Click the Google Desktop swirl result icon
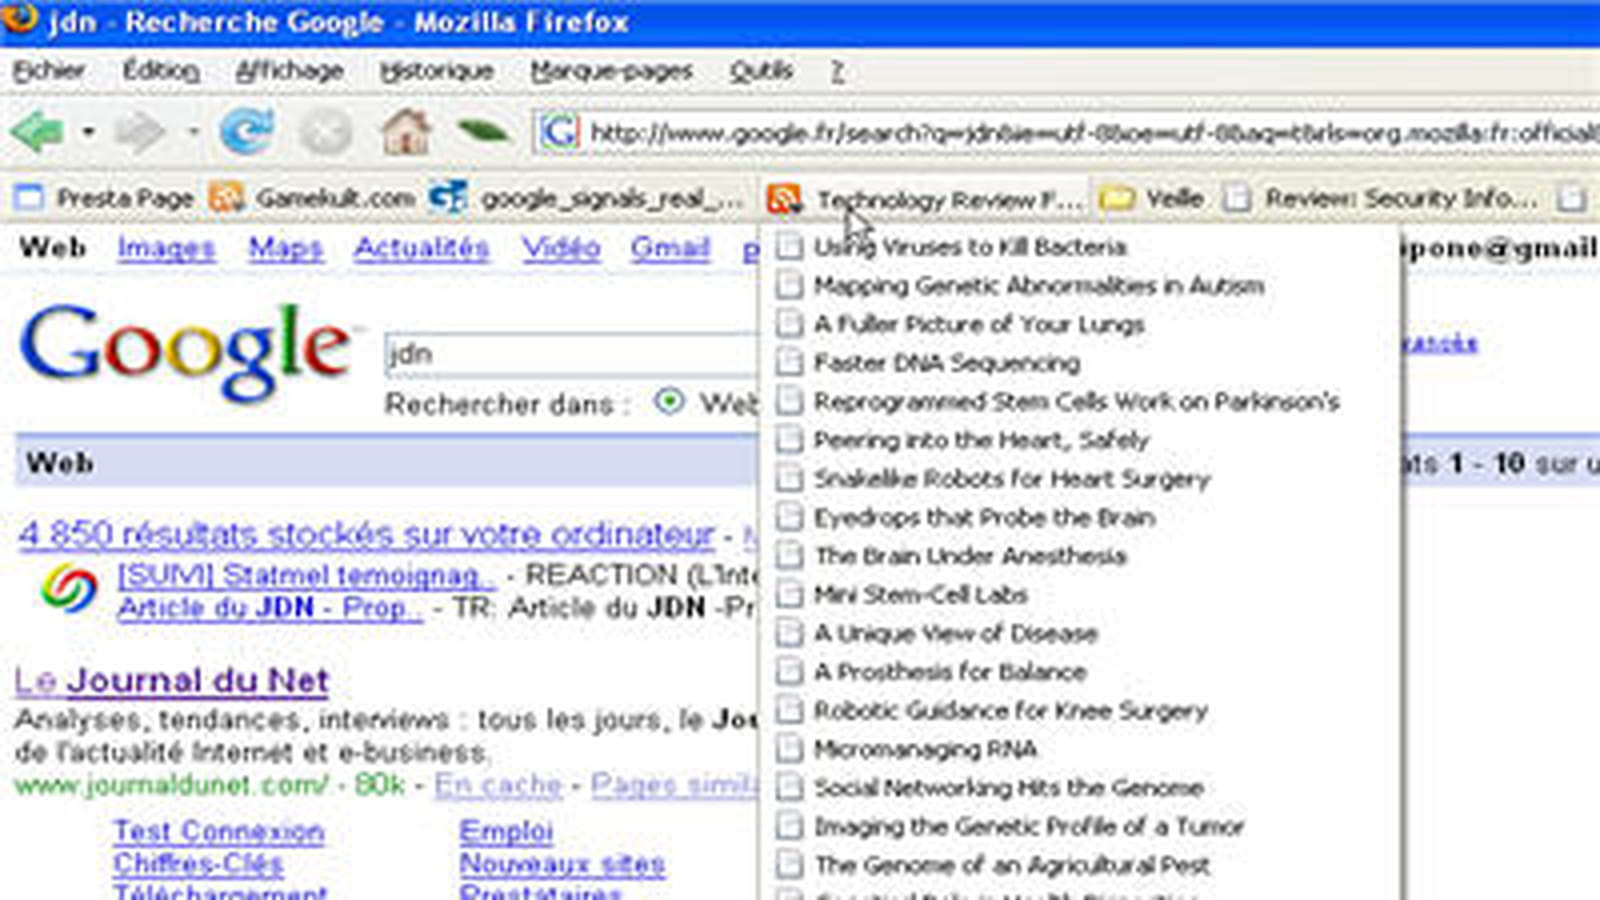The width and height of the screenshot is (1600, 900). [69, 588]
